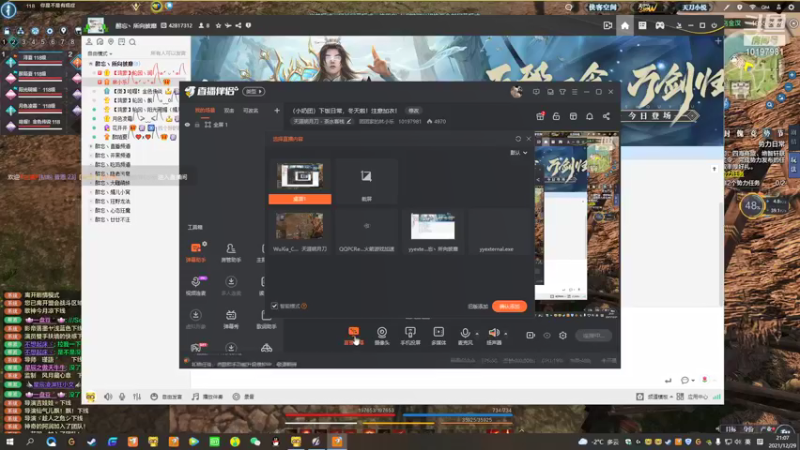Click the notification bell in live companion
This screenshot has width=800, height=450.
tap(589, 116)
